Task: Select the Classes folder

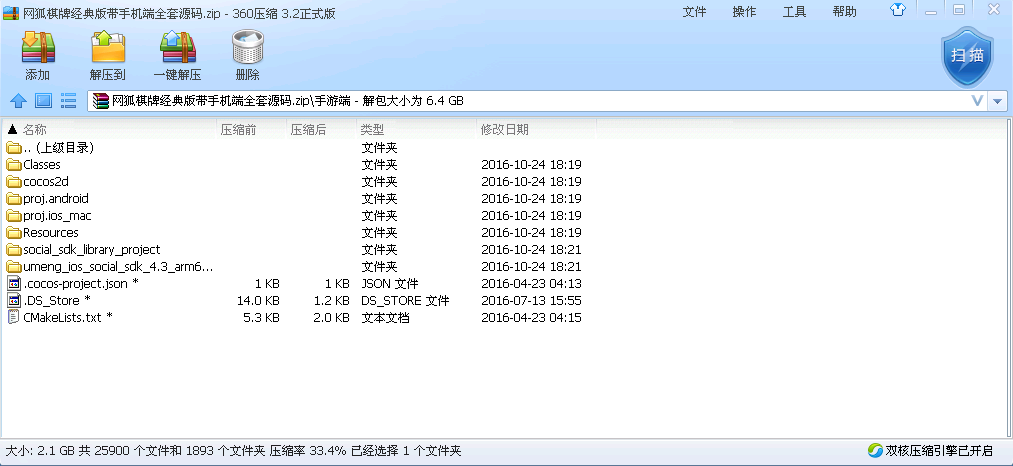Action: tap(42, 164)
